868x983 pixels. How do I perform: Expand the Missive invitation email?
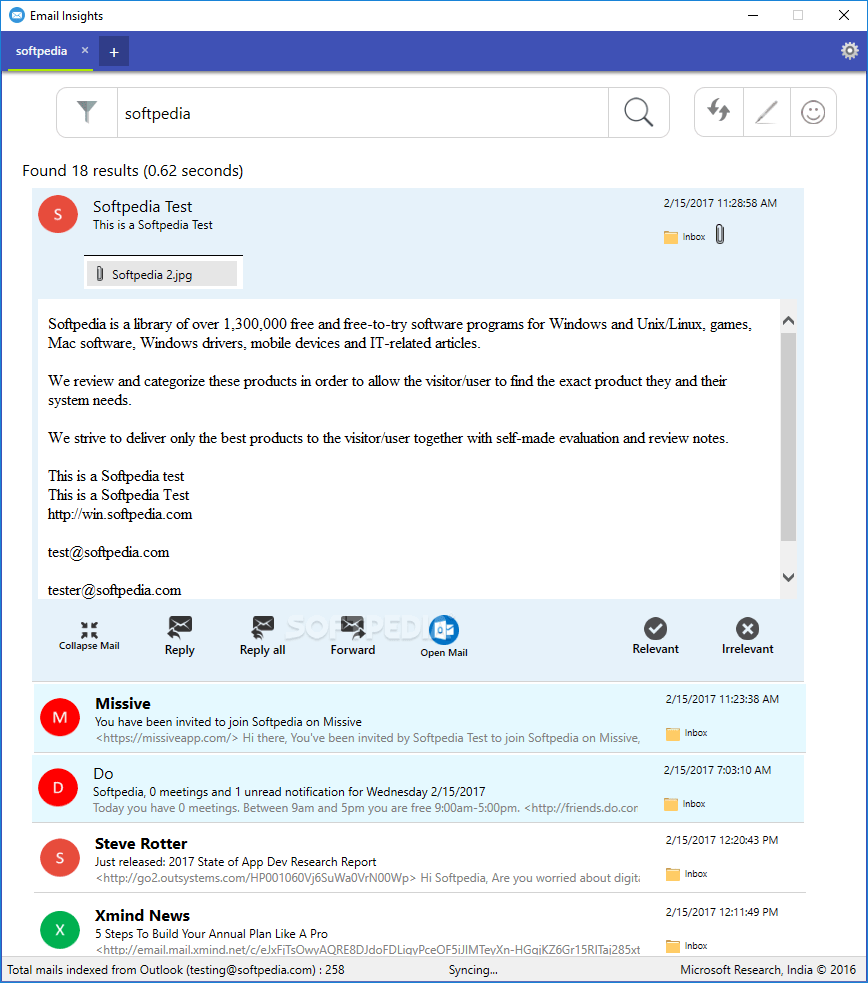(400, 716)
